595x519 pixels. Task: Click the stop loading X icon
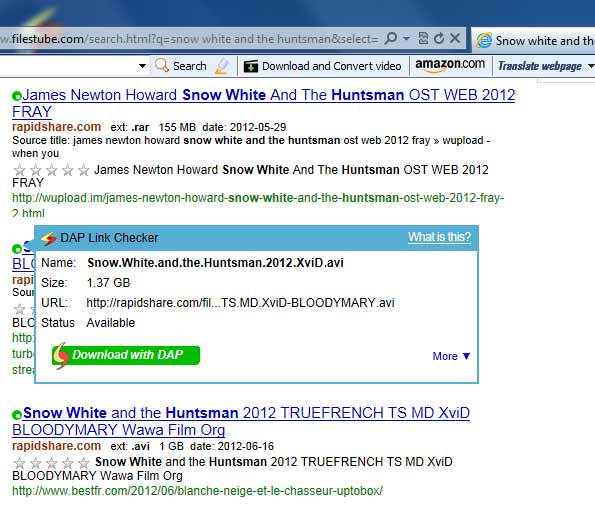point(455,38)
